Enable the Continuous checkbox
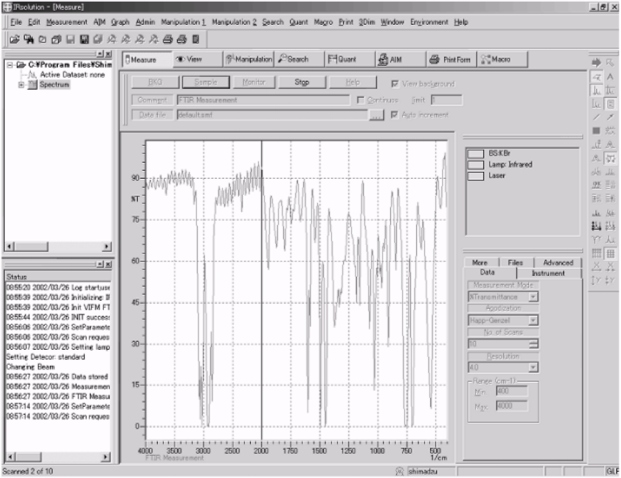621x478 pixels. pos(360,100)
